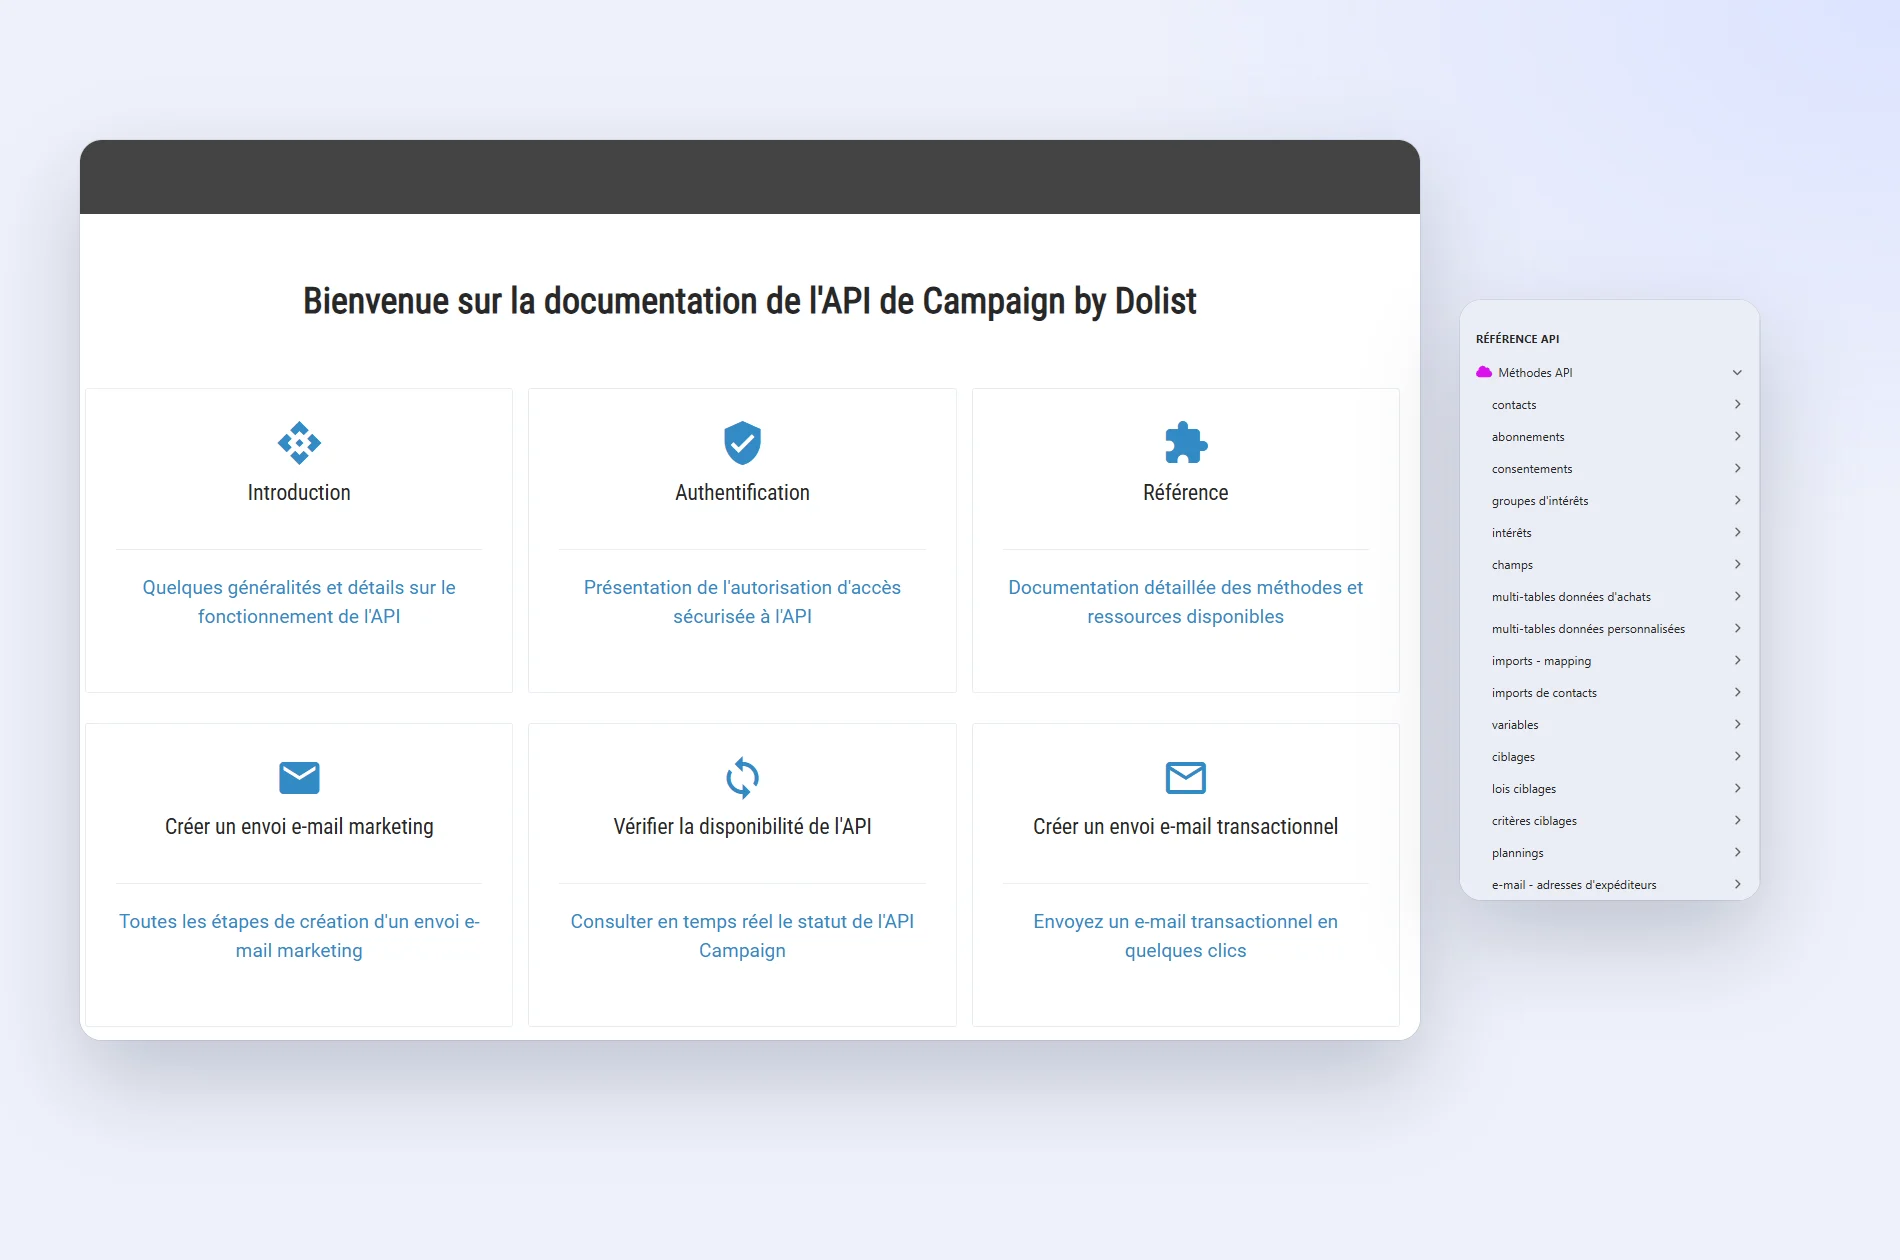1900x1260 pixels.
Task: Click 'Toutes les étapes de création' link
Action: [299, 936]
